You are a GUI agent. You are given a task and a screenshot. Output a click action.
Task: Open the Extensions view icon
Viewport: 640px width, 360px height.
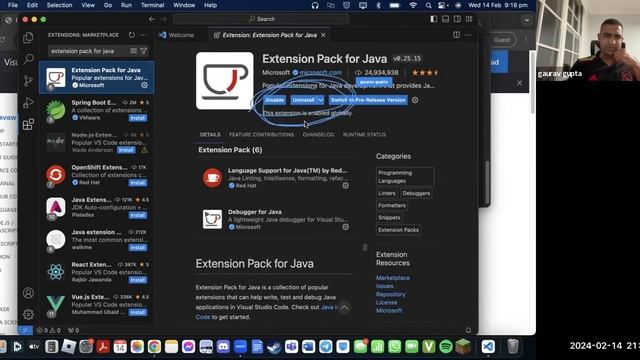click(x=28, y=124)
